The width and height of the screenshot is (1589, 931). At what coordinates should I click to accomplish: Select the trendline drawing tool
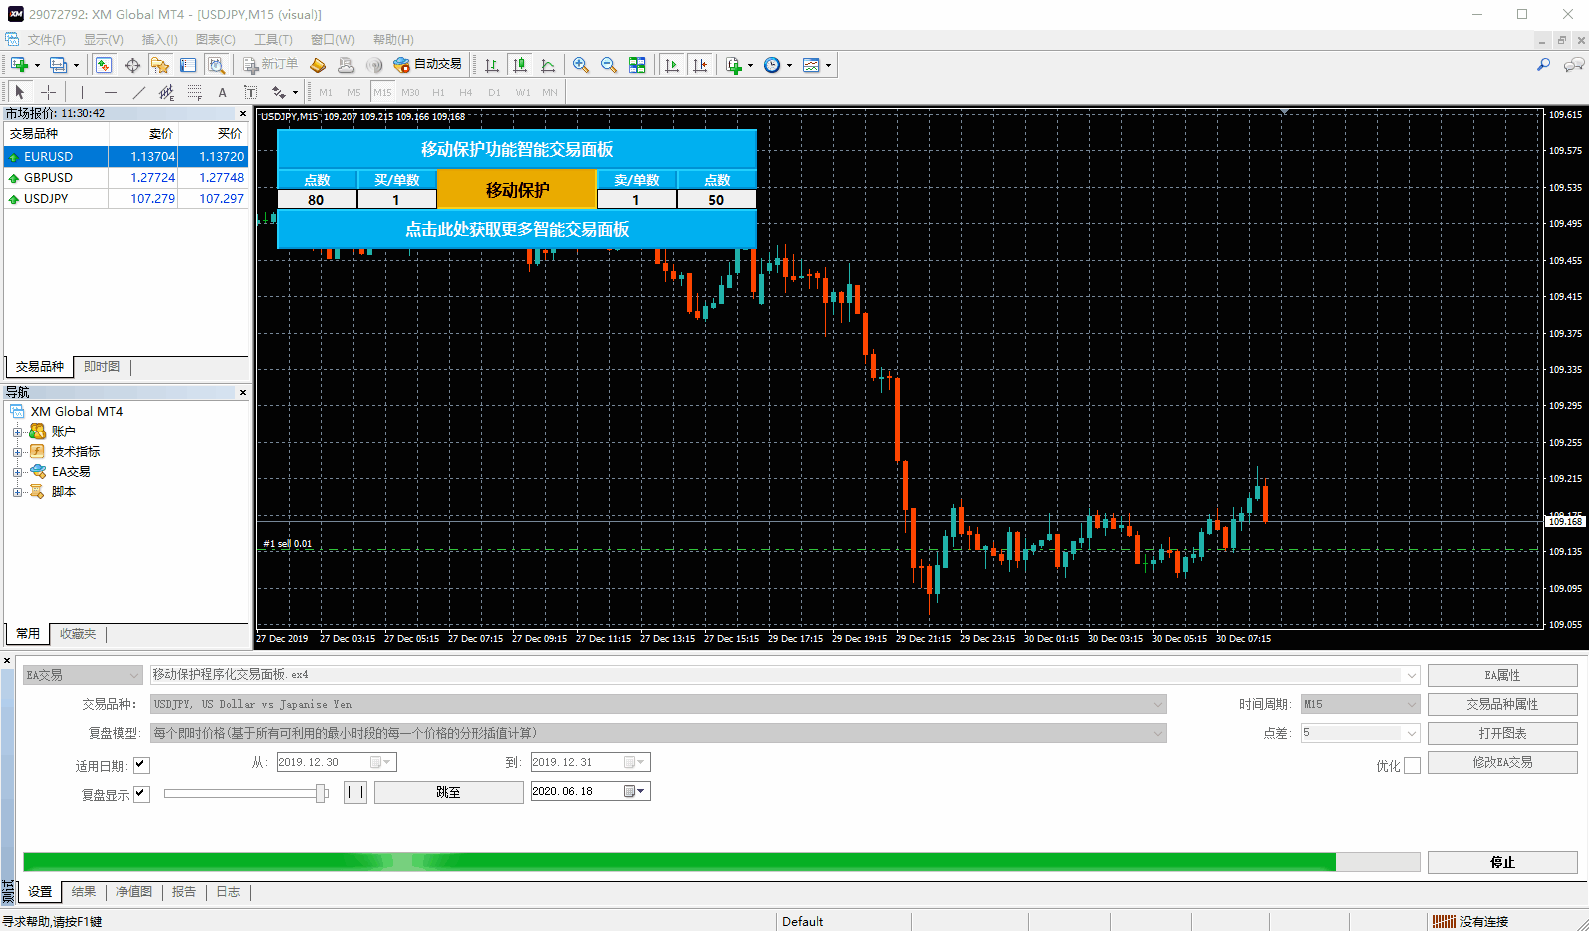(x=138, y=92)
